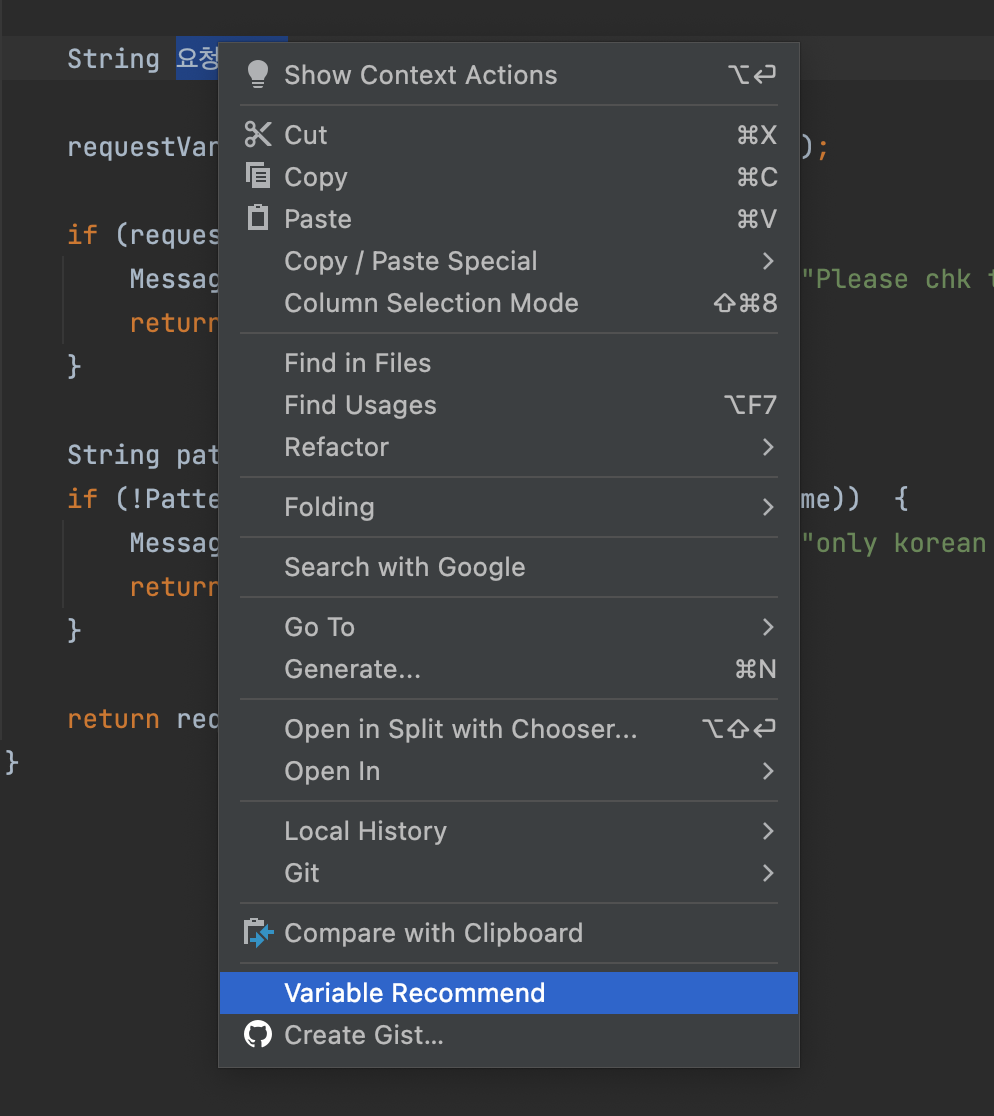Click the Show Context Actions lightbulb icon
Image resolution: width=994 pixels, height=1116 pixels.
pos(258,74)
